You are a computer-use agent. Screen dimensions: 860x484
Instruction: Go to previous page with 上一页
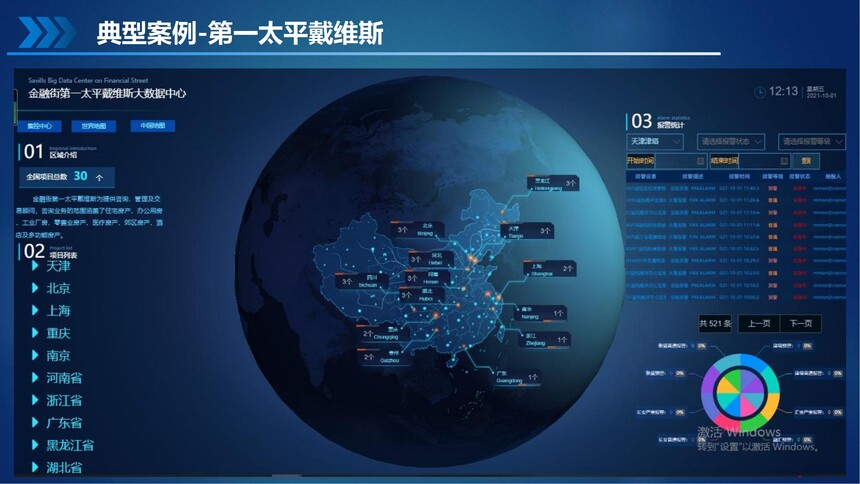click(759, 324)
